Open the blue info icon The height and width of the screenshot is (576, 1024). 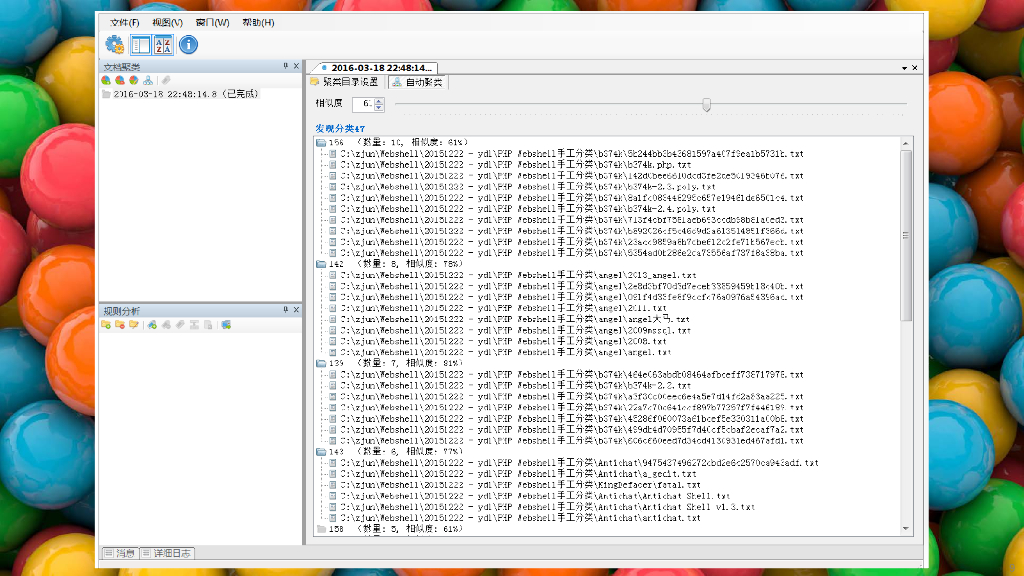[x=188, y=44]
